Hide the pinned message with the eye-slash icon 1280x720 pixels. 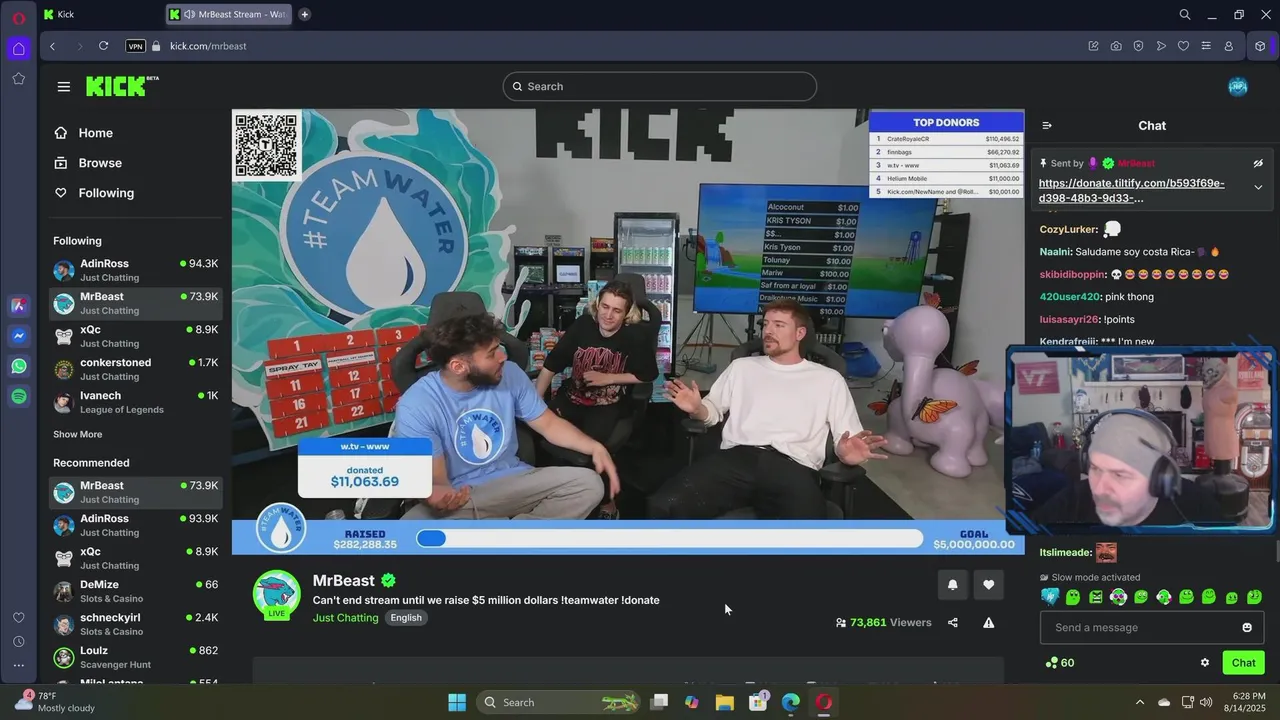click(x=1258, y=163)
